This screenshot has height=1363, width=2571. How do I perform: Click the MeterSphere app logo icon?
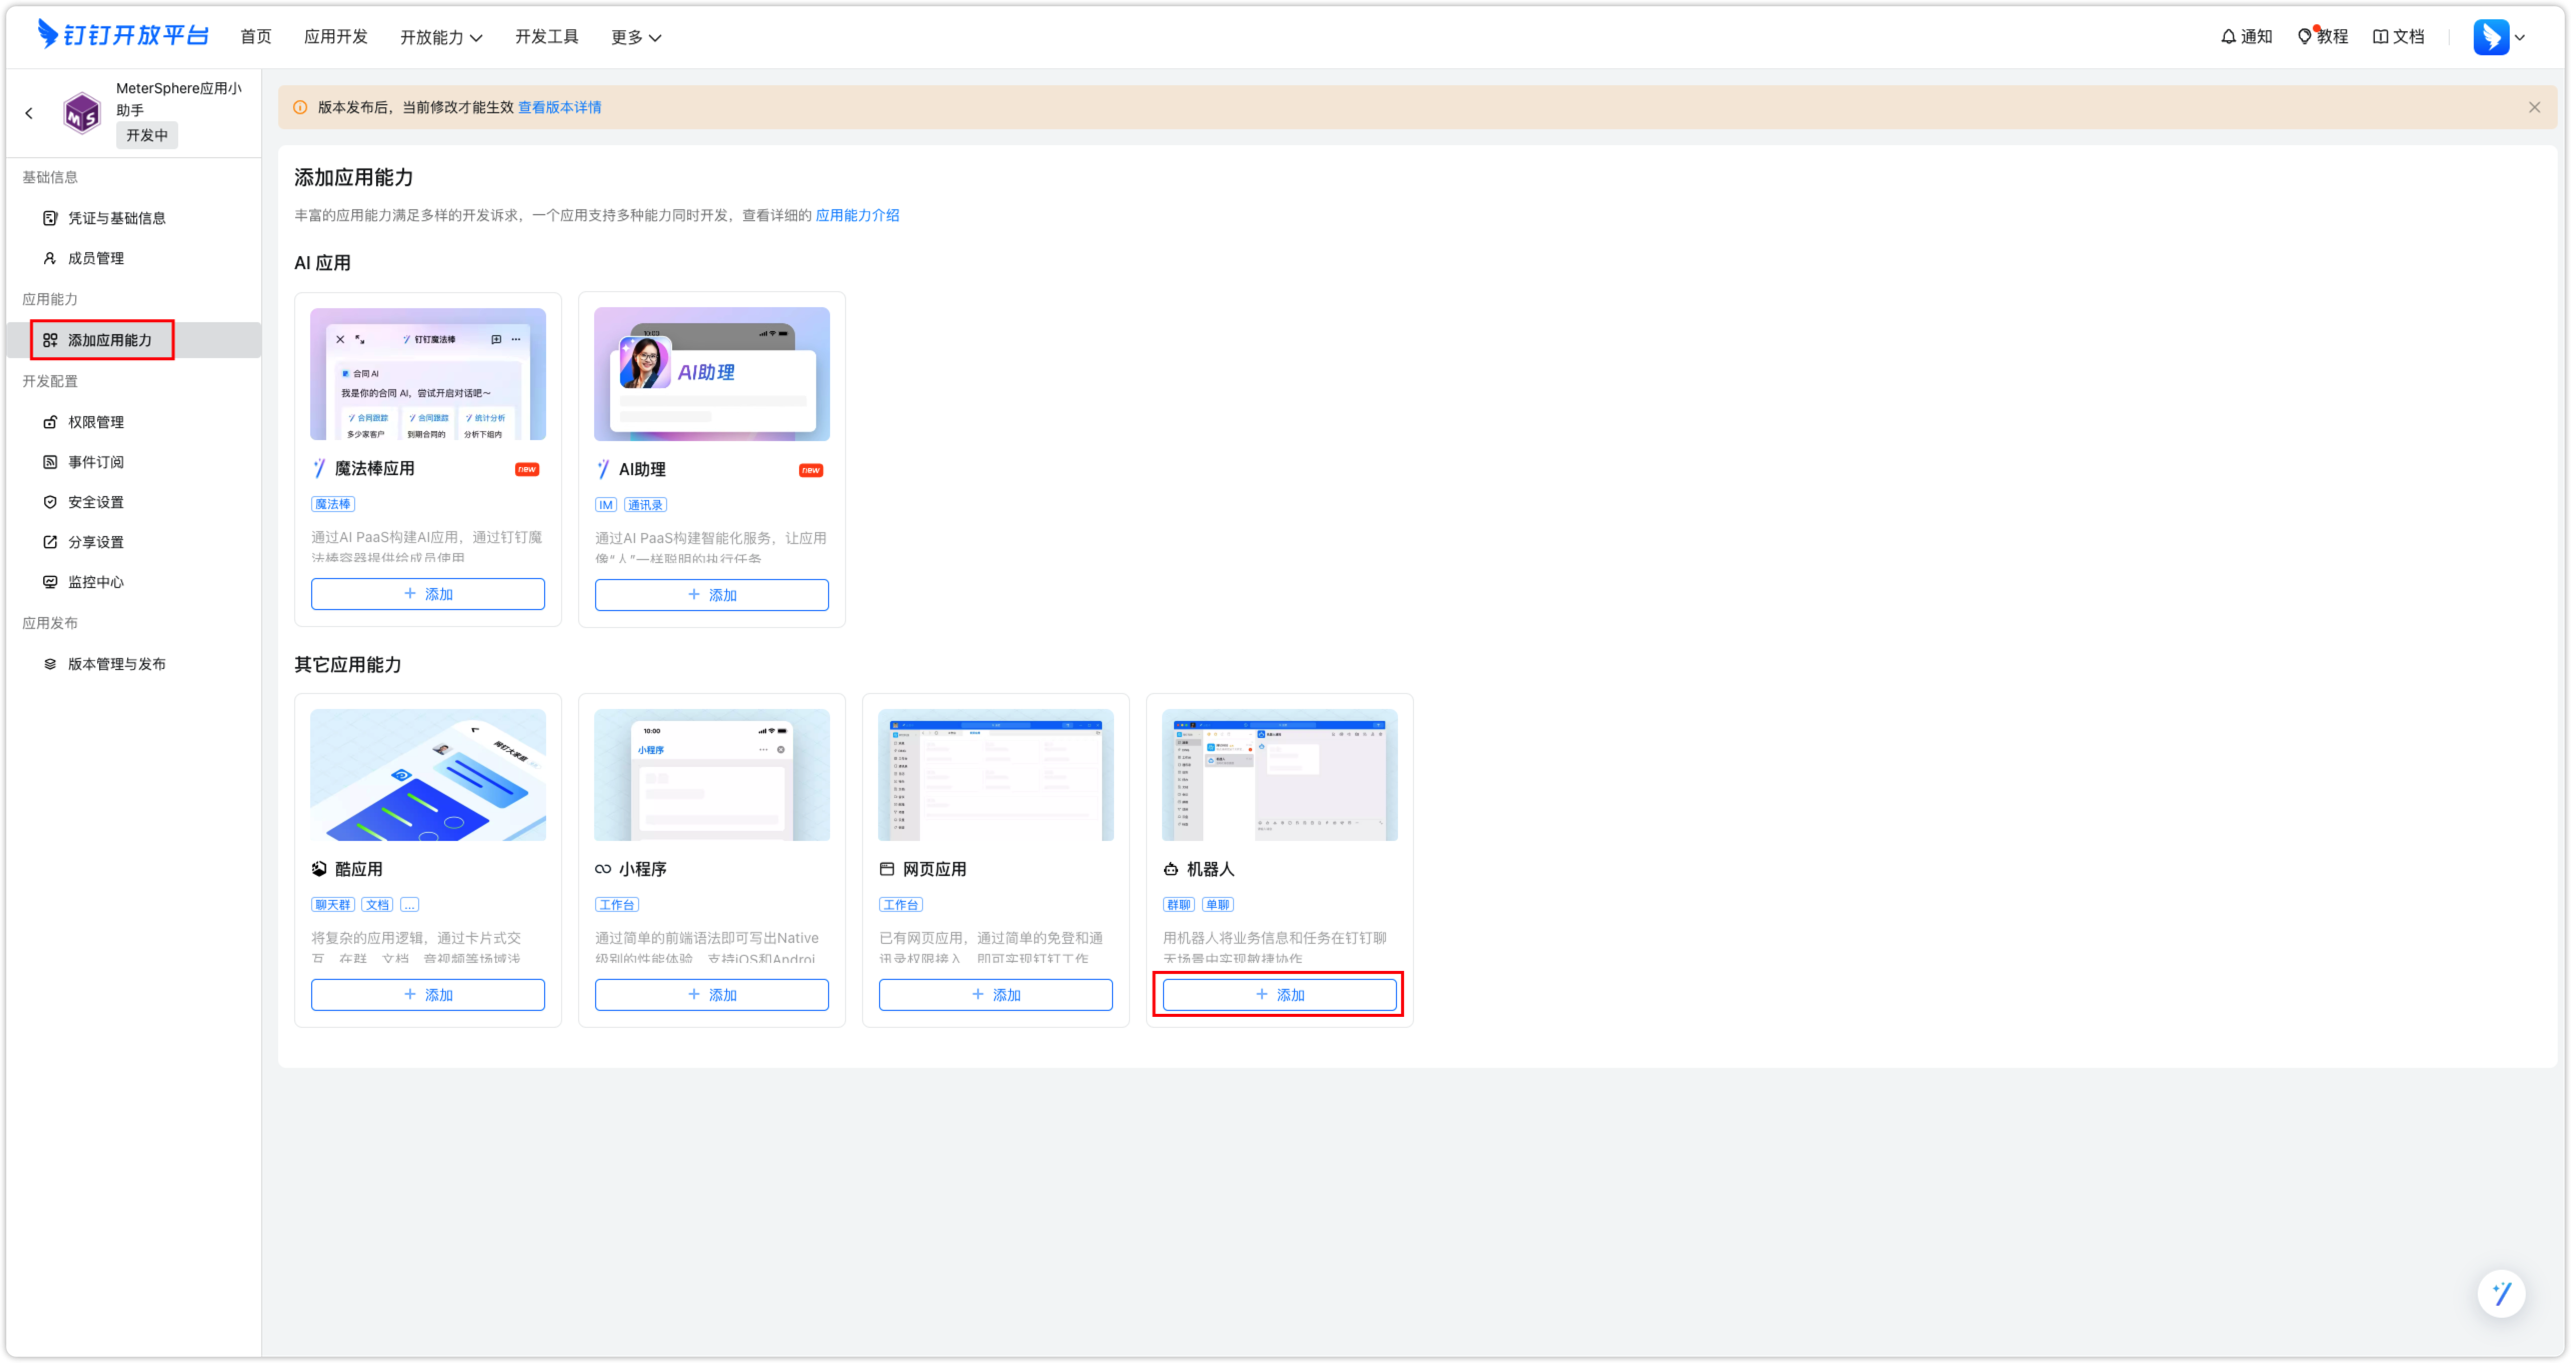(82, 113)
